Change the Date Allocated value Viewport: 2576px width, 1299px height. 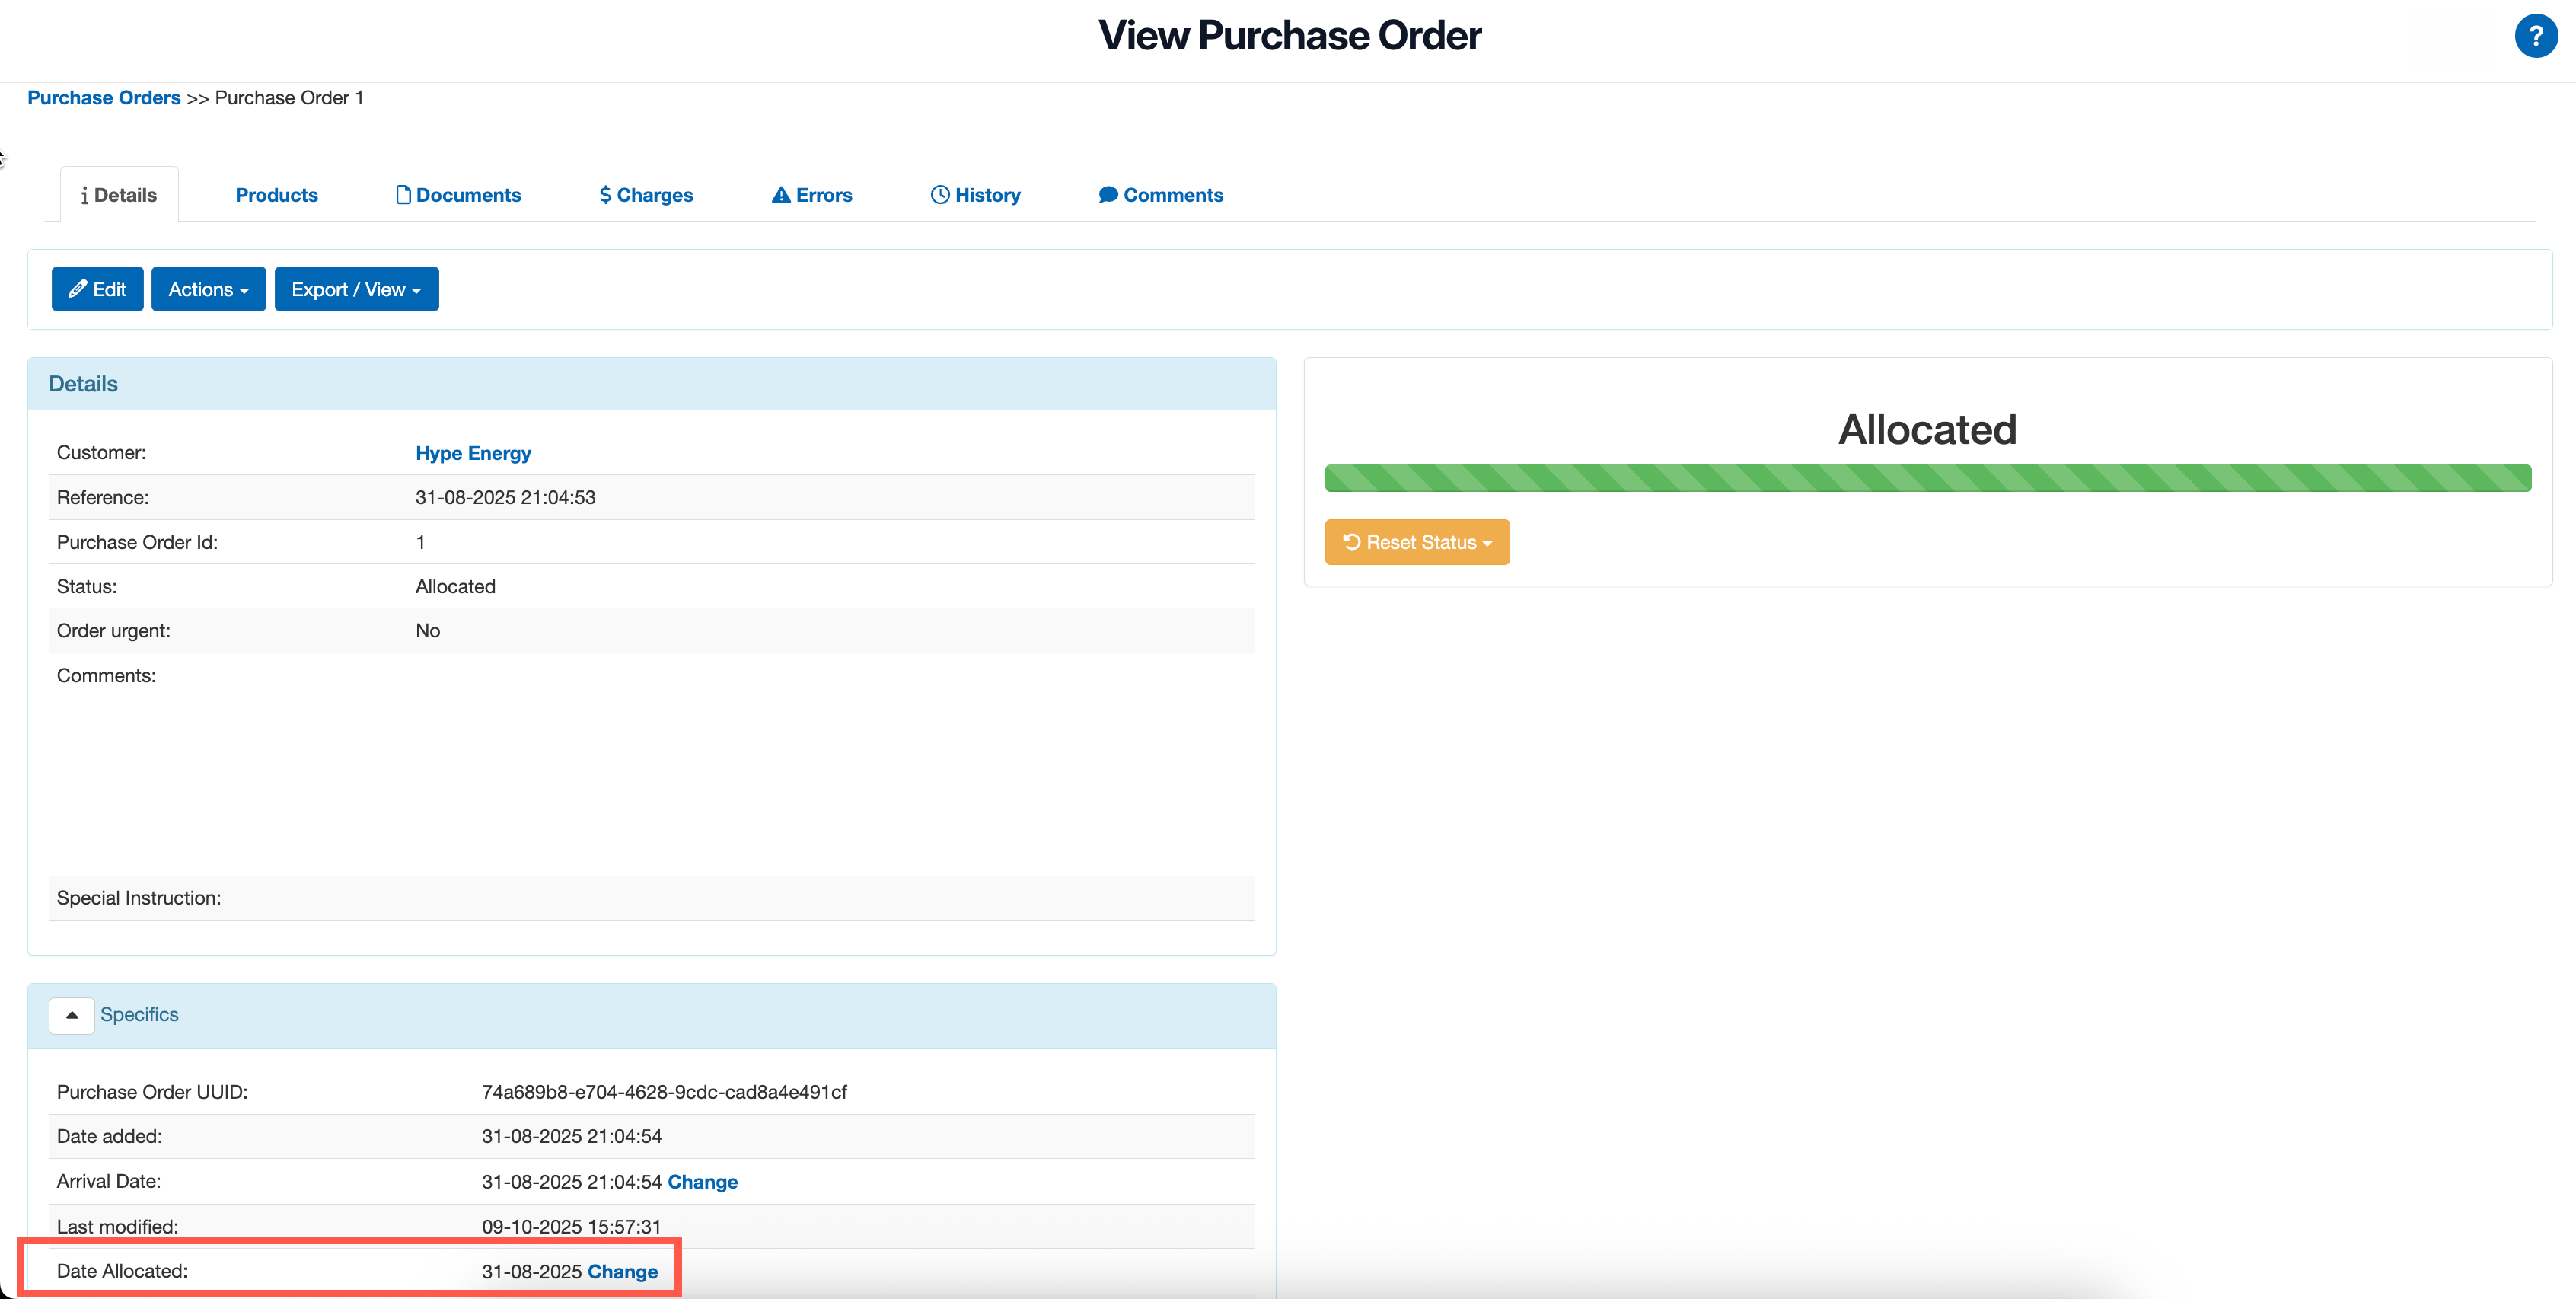[622, 1272]
